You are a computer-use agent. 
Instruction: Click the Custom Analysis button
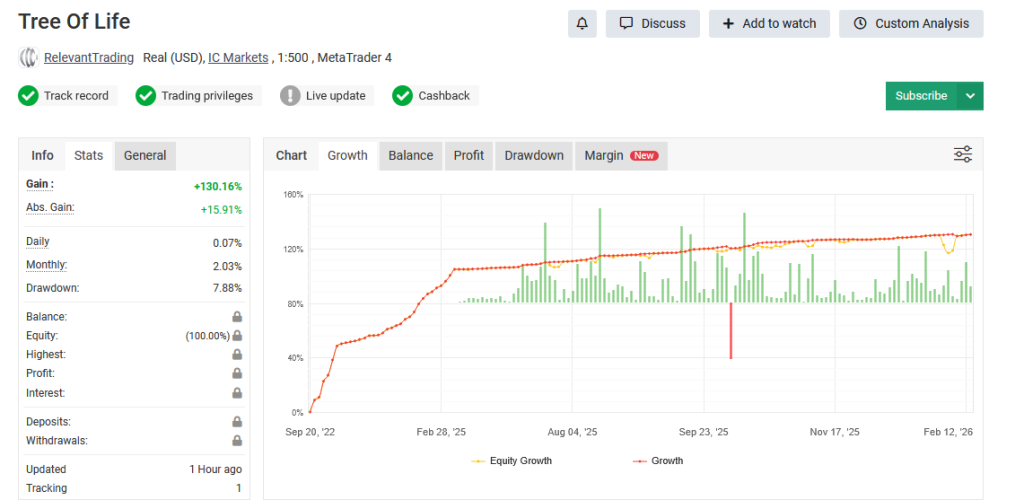click(x=911, y=24)
